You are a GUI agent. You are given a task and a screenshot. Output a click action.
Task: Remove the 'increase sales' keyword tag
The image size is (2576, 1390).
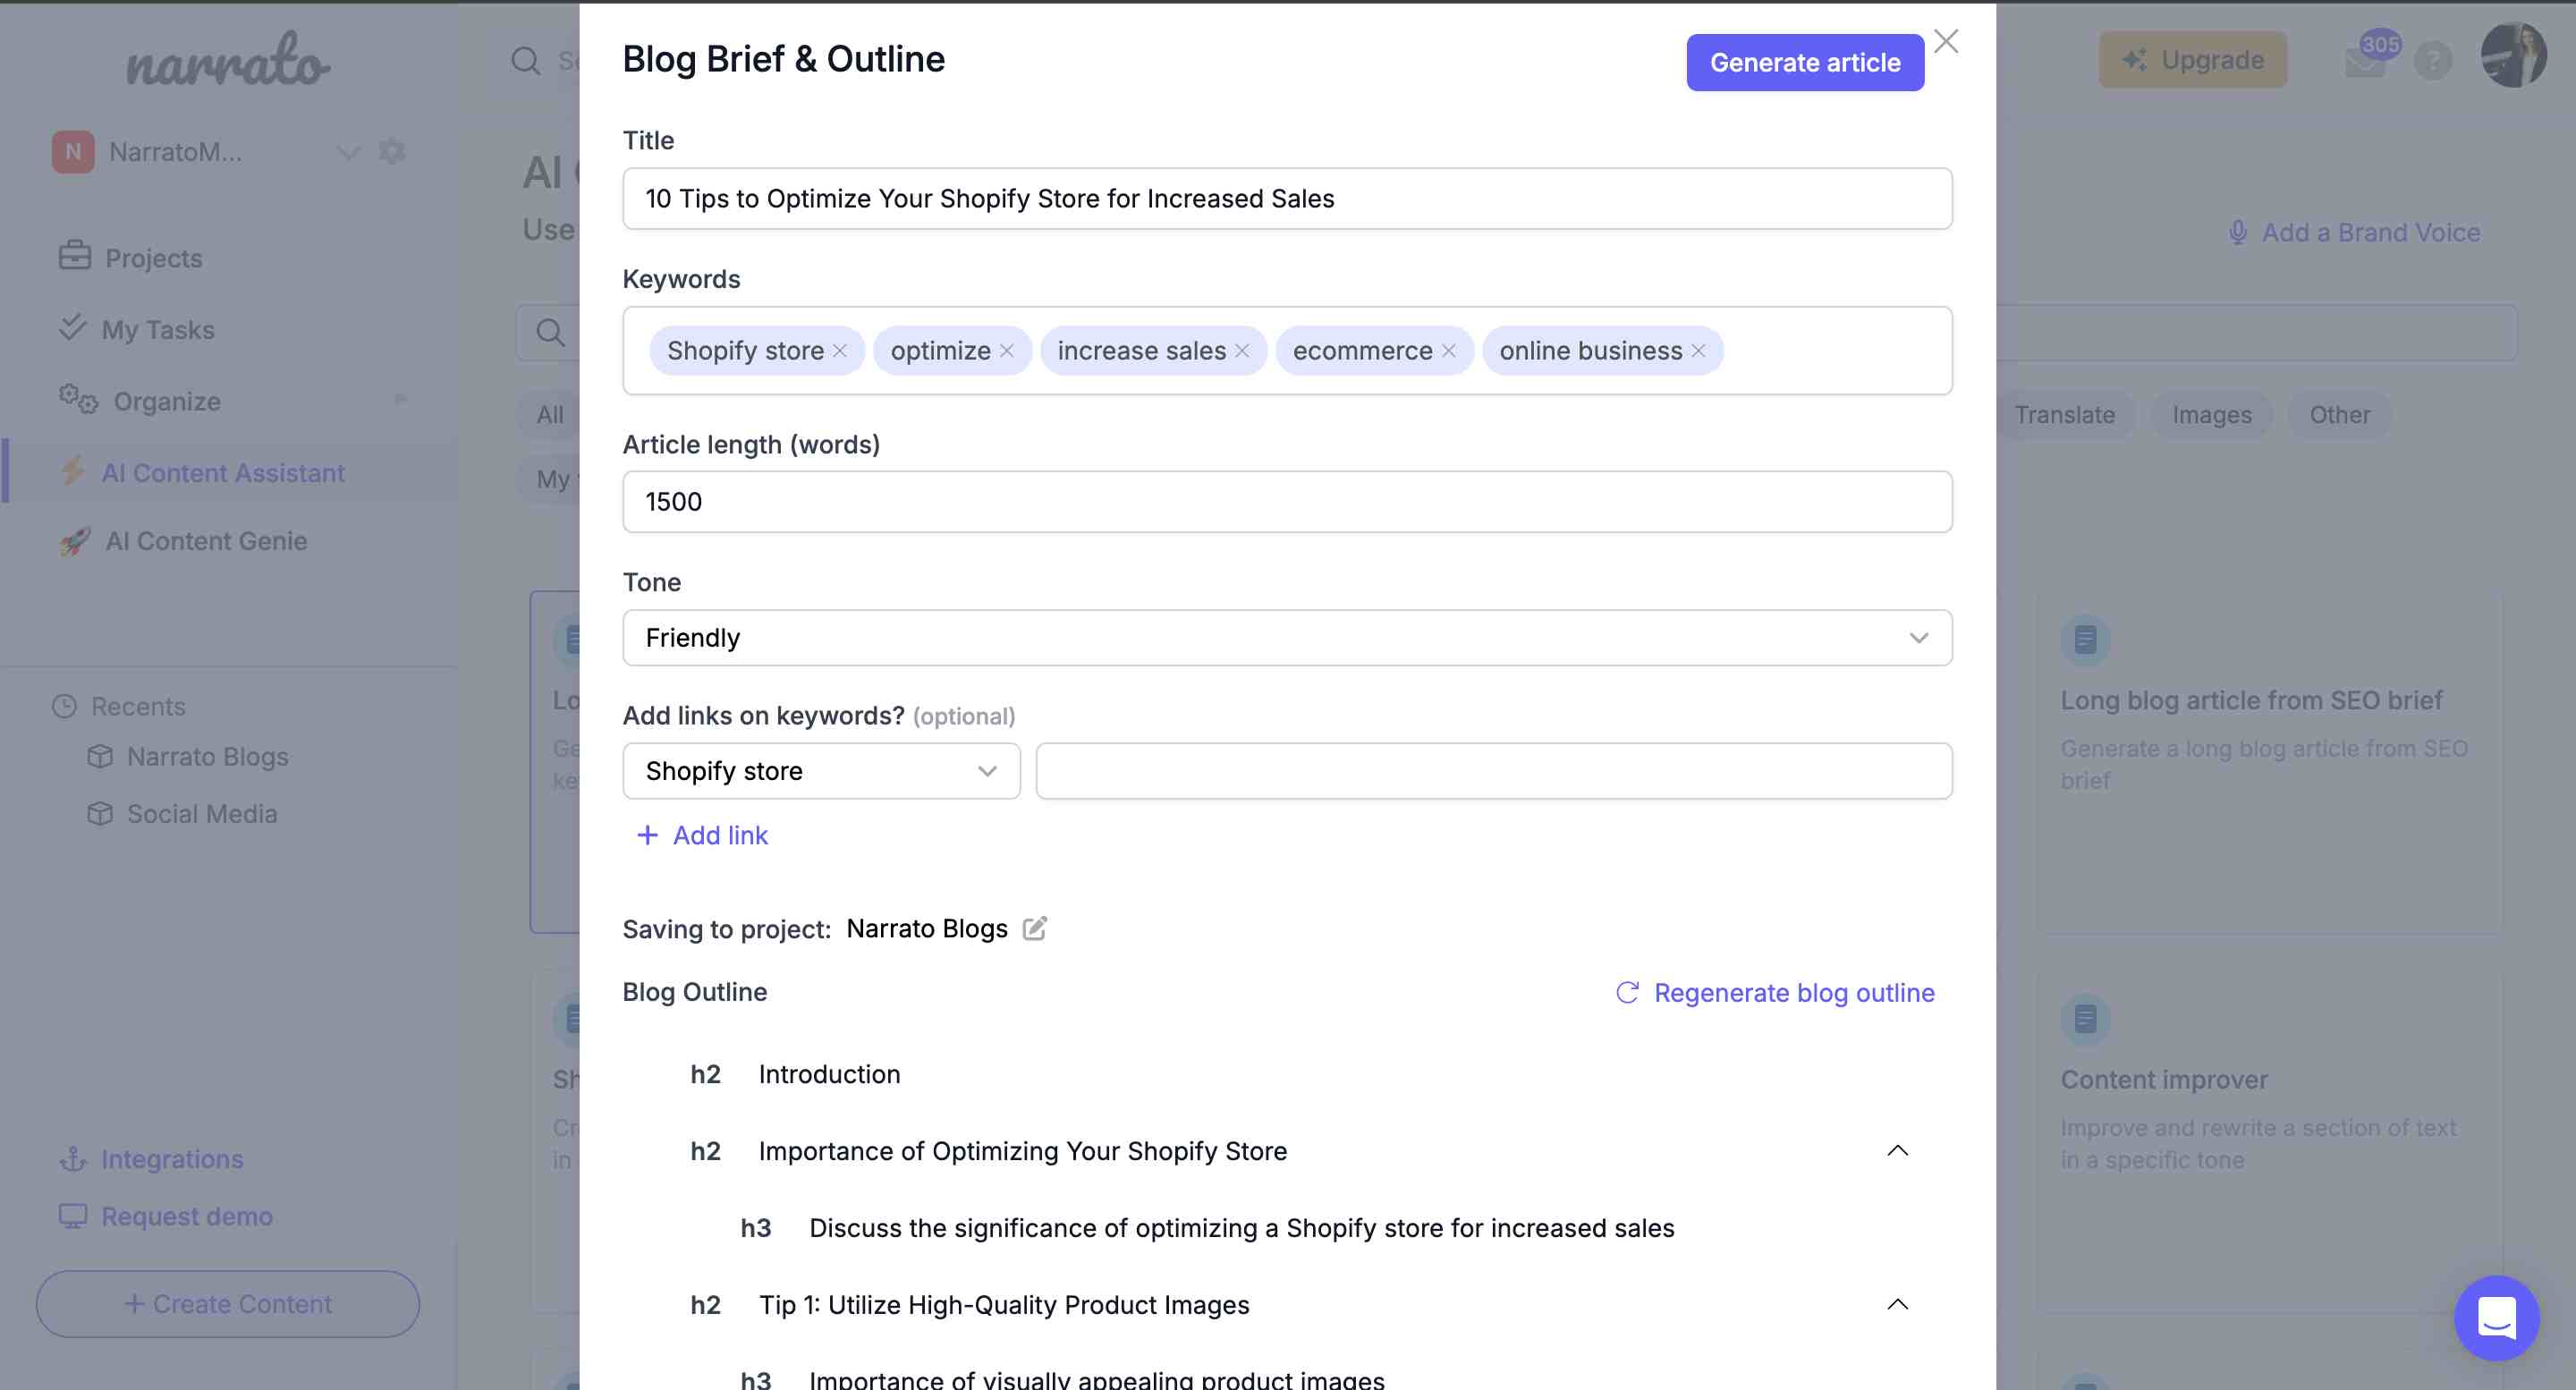coord(1242,351)
